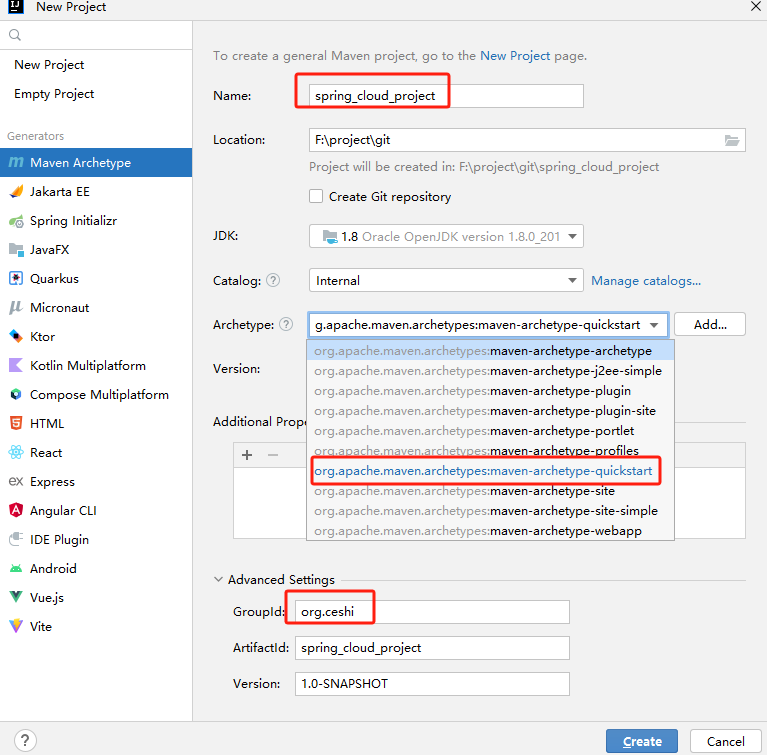Screen dimensions: 767x755
Task: Click the project Name input field
Action: click(446, 96)
